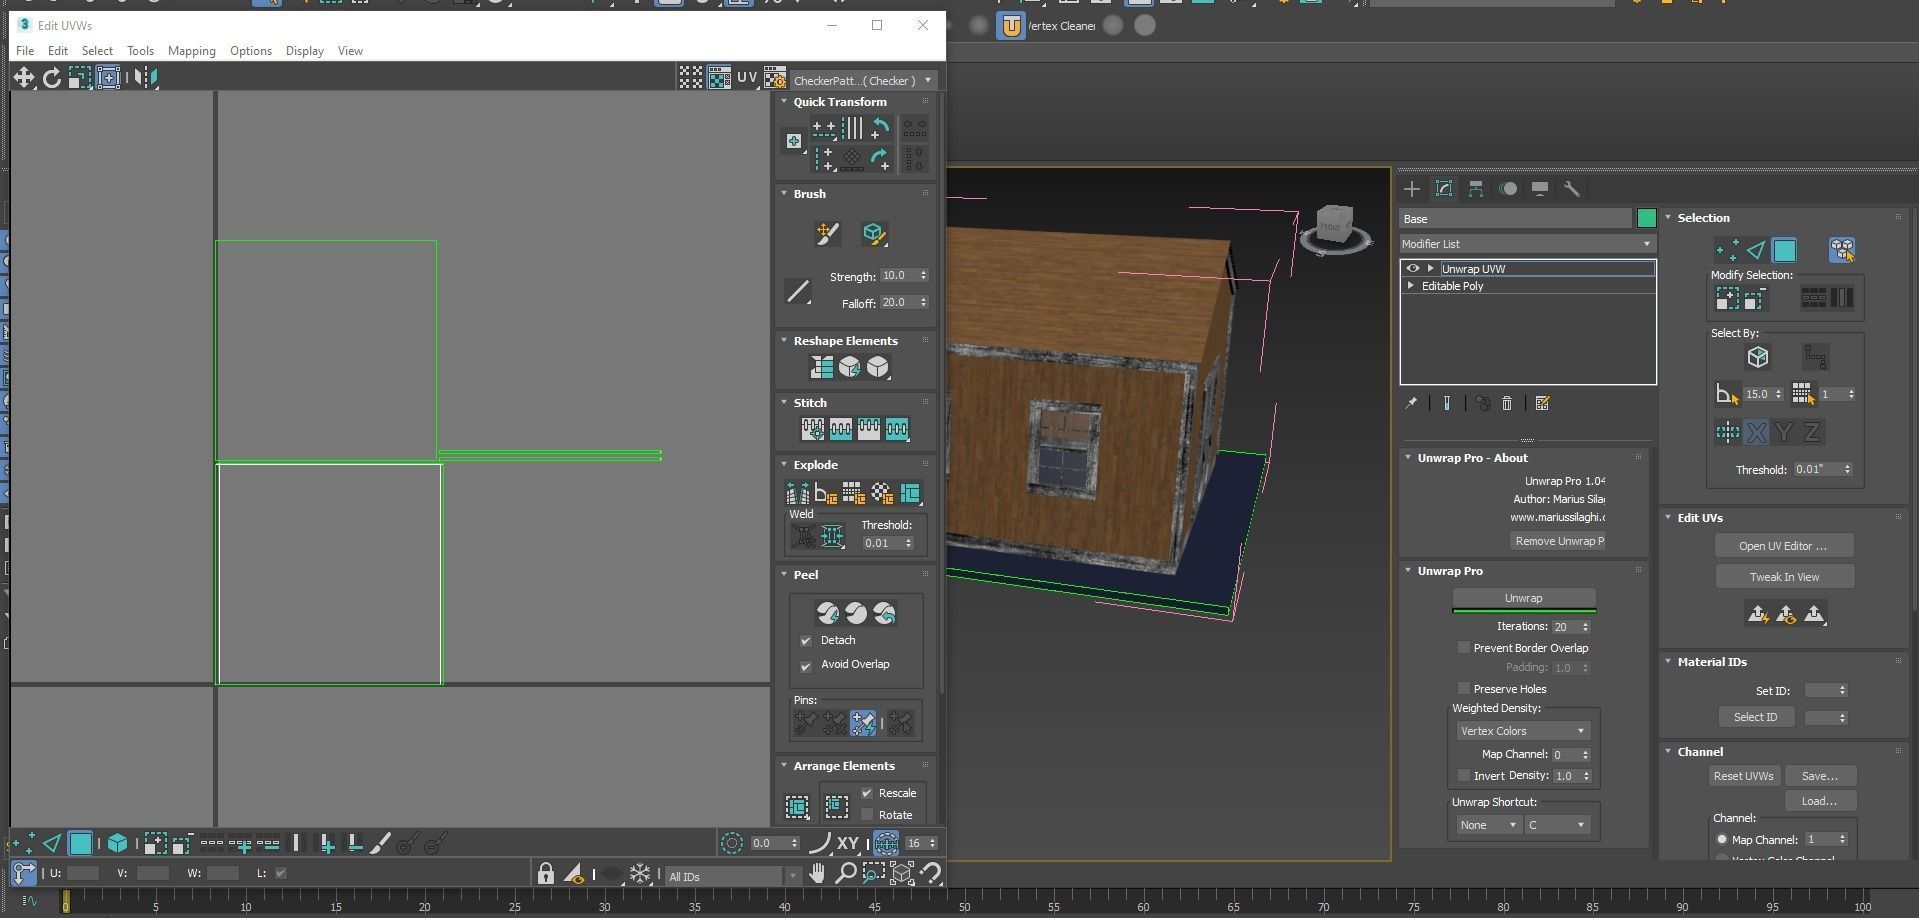Click the Open UV Editor button
1919x918 pixels.
coord(1783,546)
